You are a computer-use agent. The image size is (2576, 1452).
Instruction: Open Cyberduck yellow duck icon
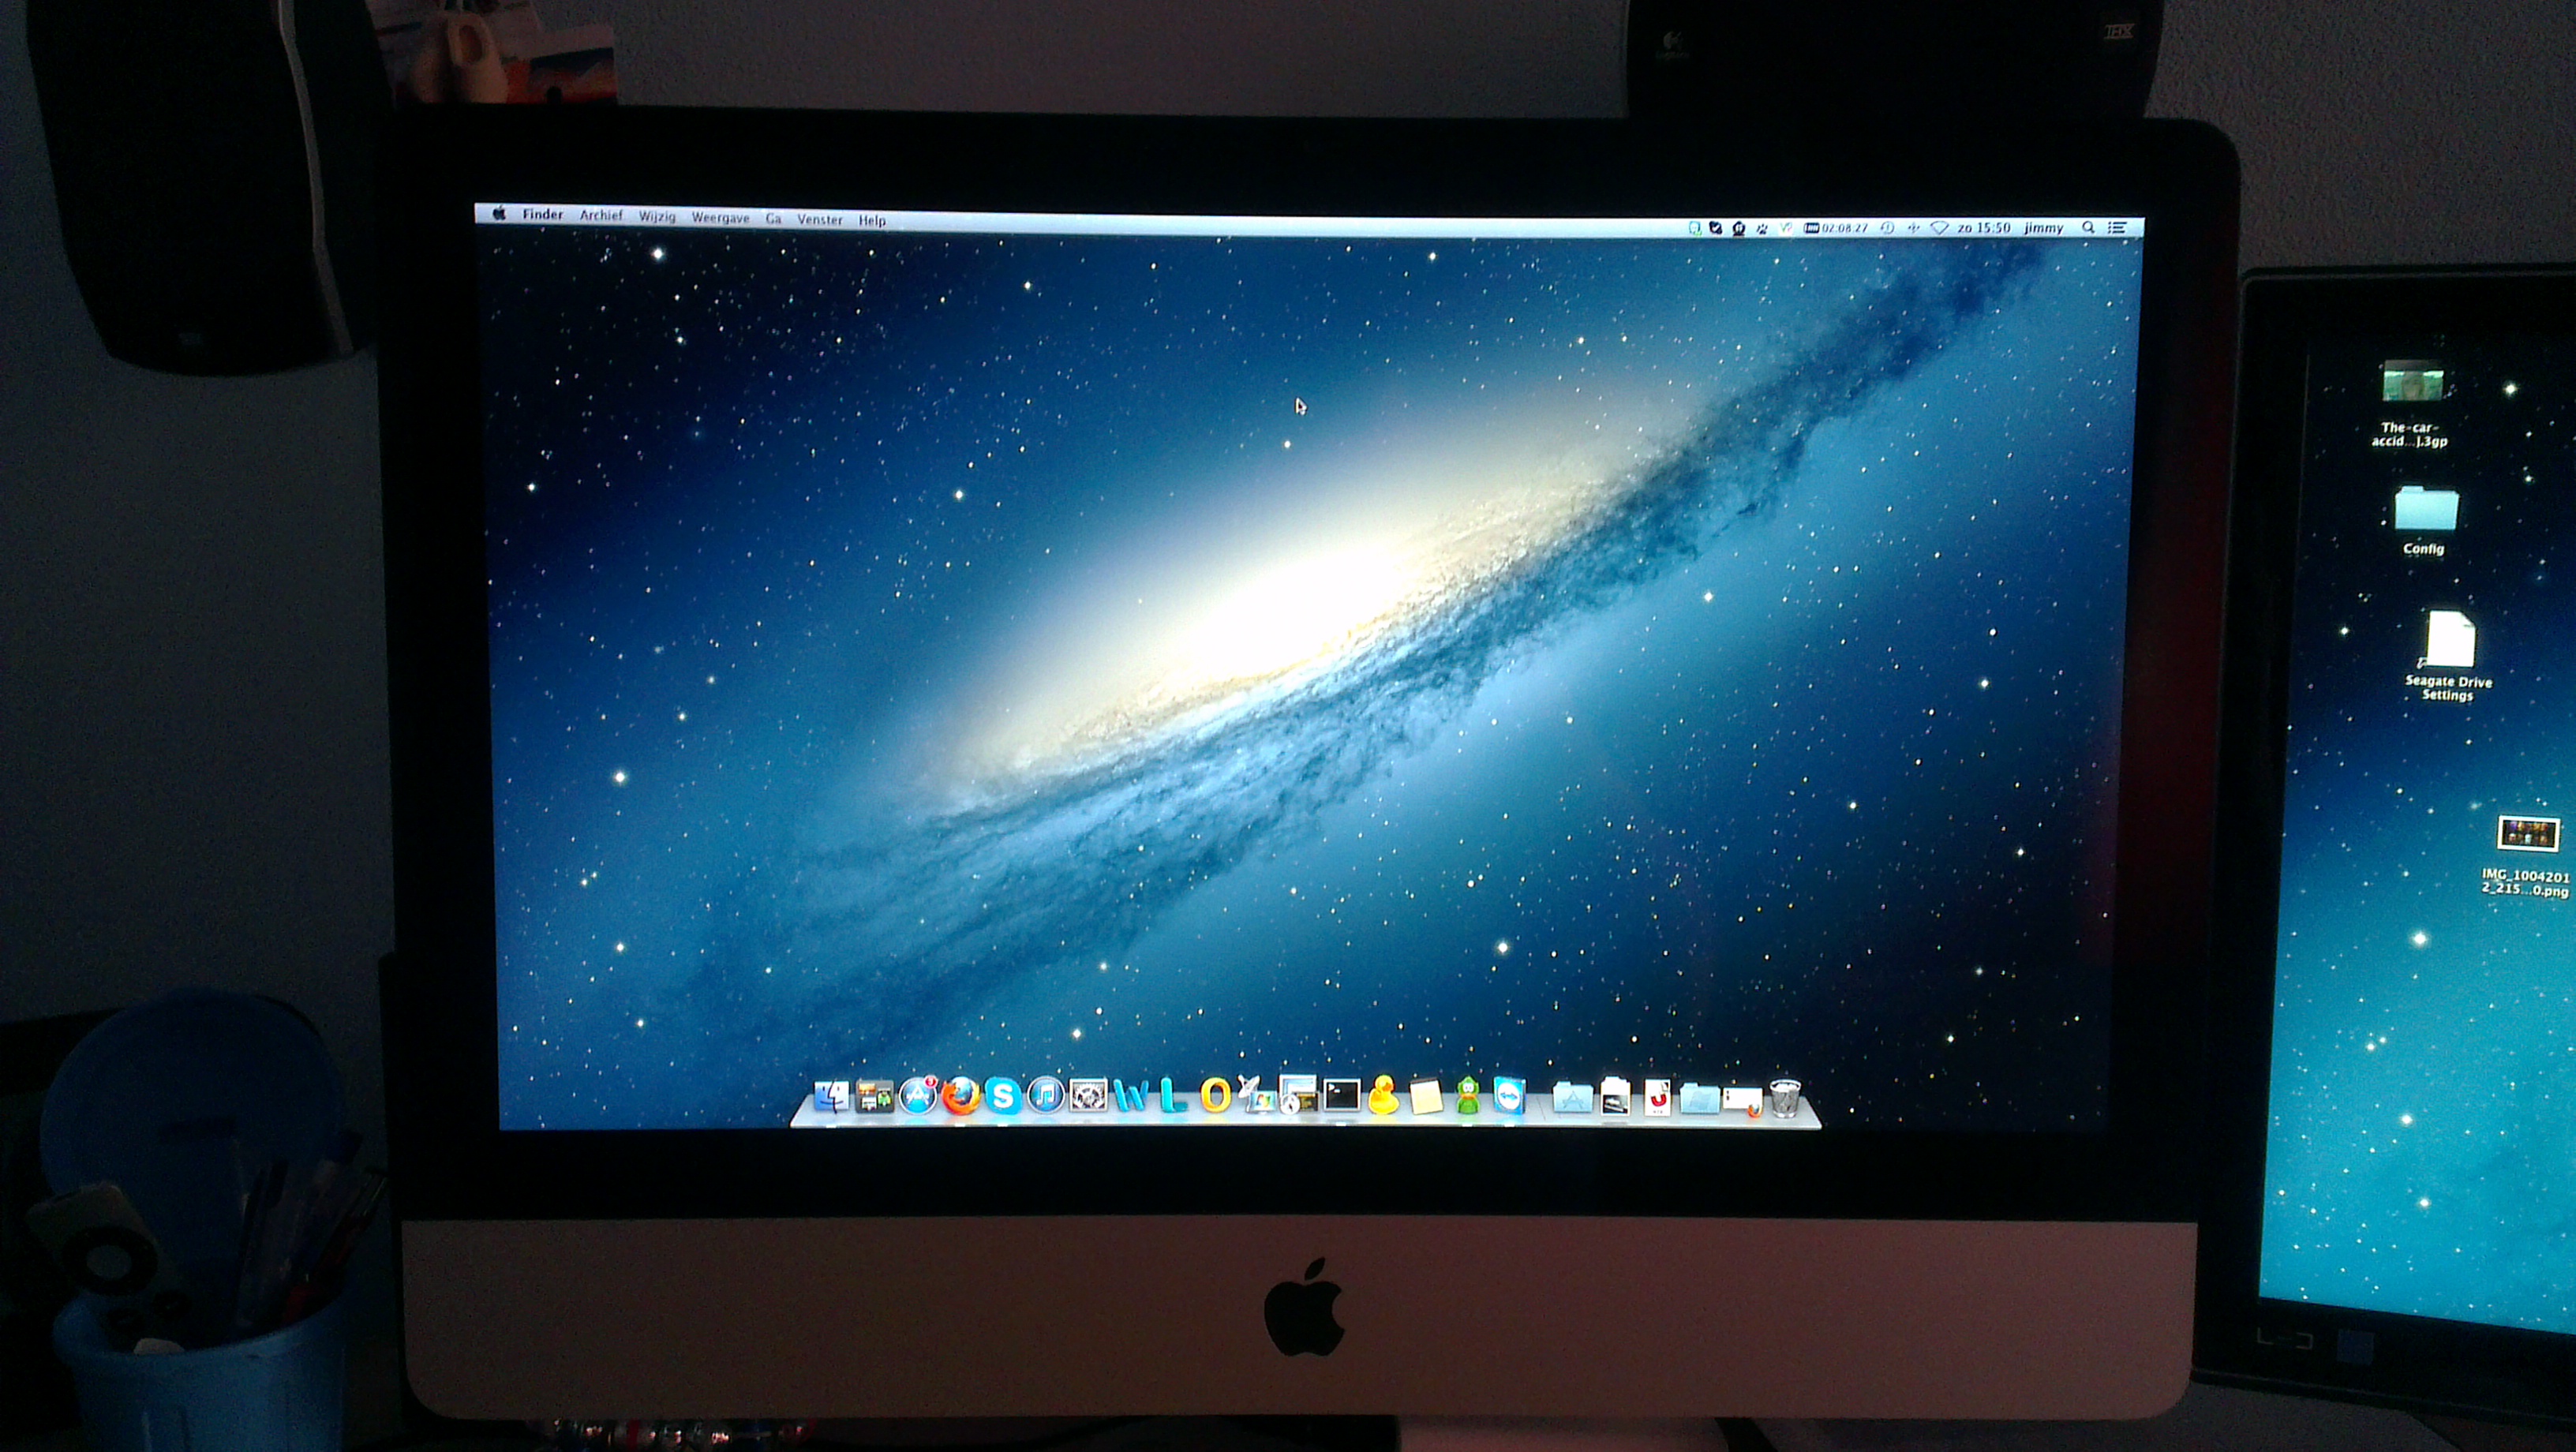1383,1095
